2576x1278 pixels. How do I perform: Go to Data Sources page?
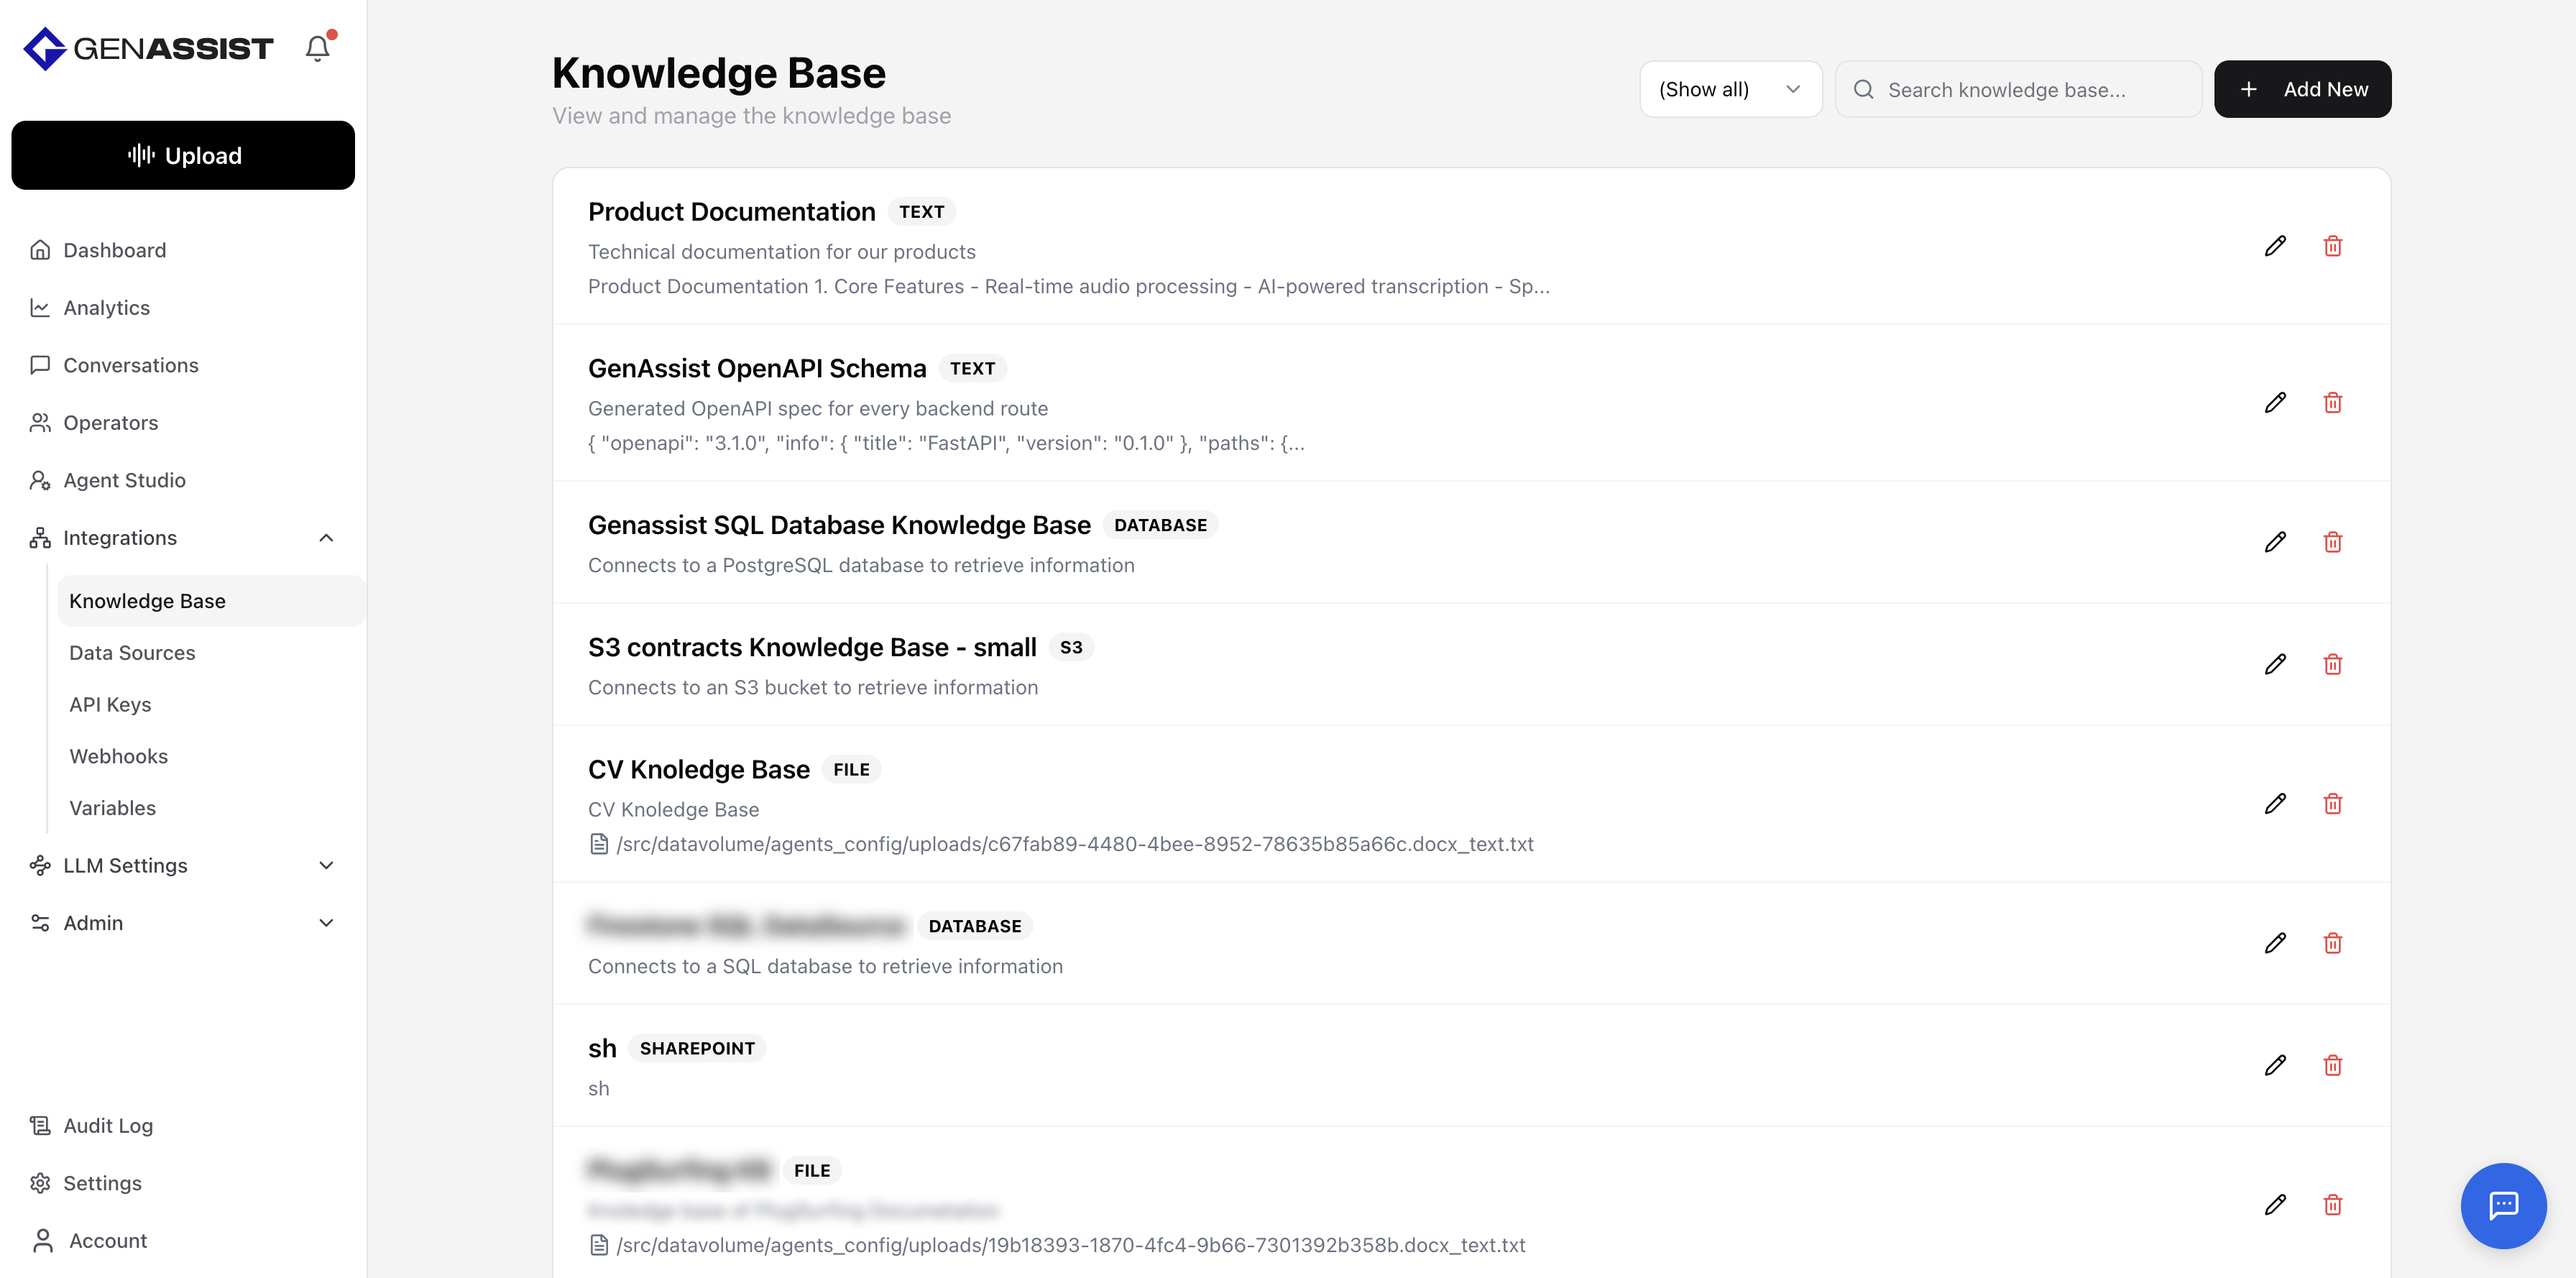pyautogui.click(x=132, y=653)
